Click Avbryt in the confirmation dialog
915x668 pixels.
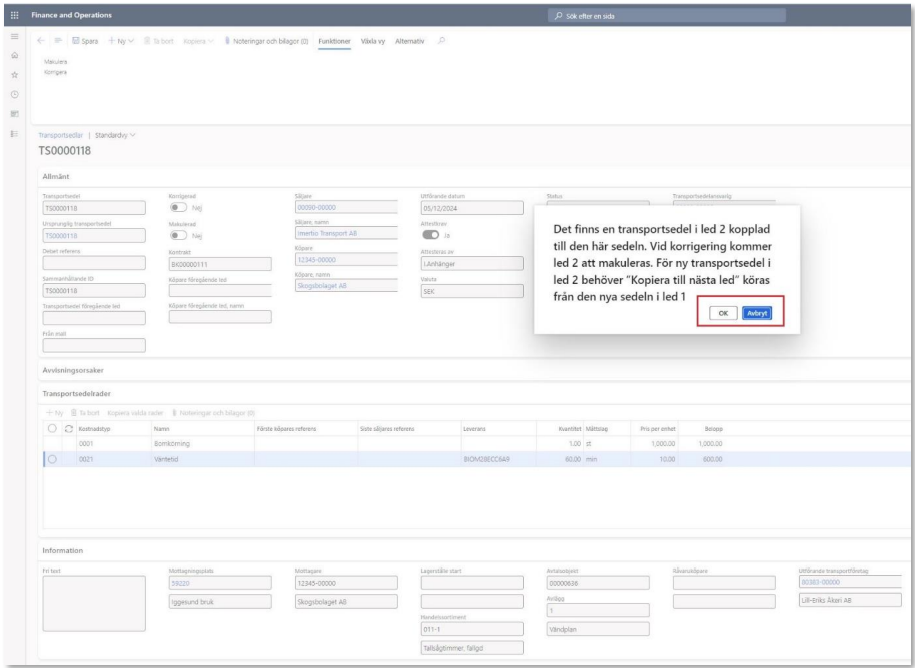pos(755,313)
